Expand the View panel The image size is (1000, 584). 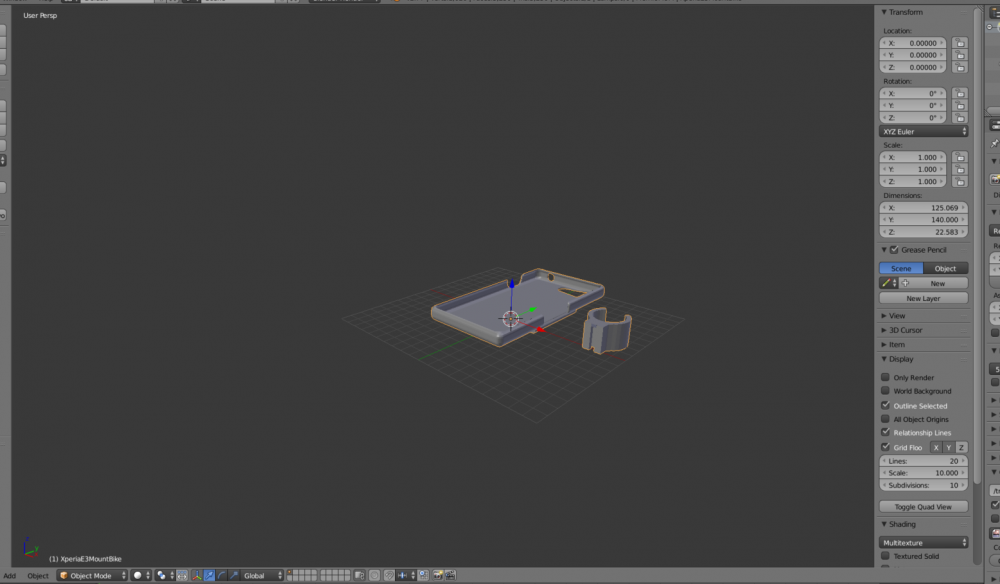tap(885, 316)
